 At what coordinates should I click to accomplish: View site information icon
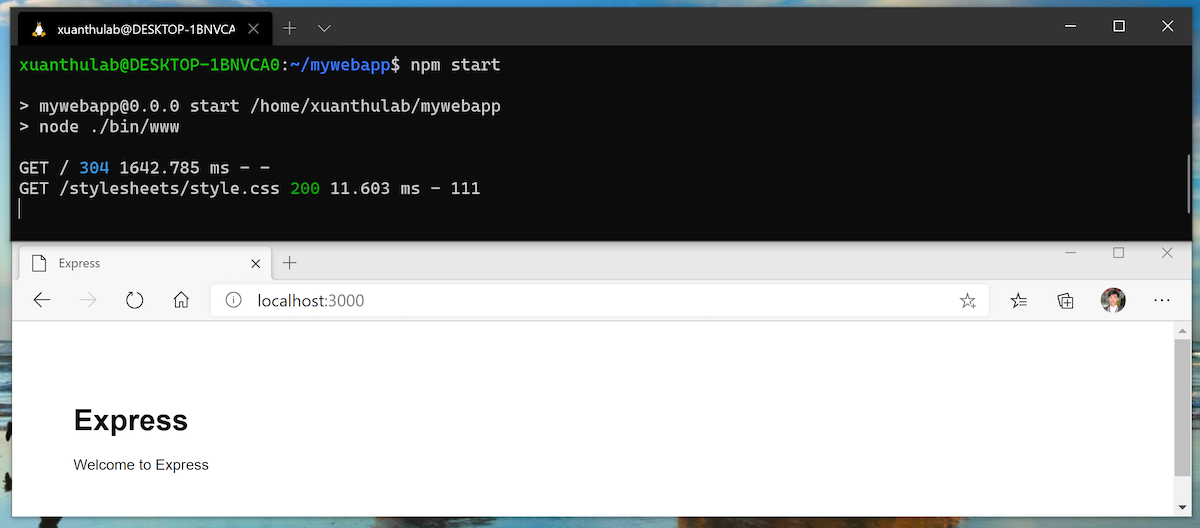click(x=233, y=300)
